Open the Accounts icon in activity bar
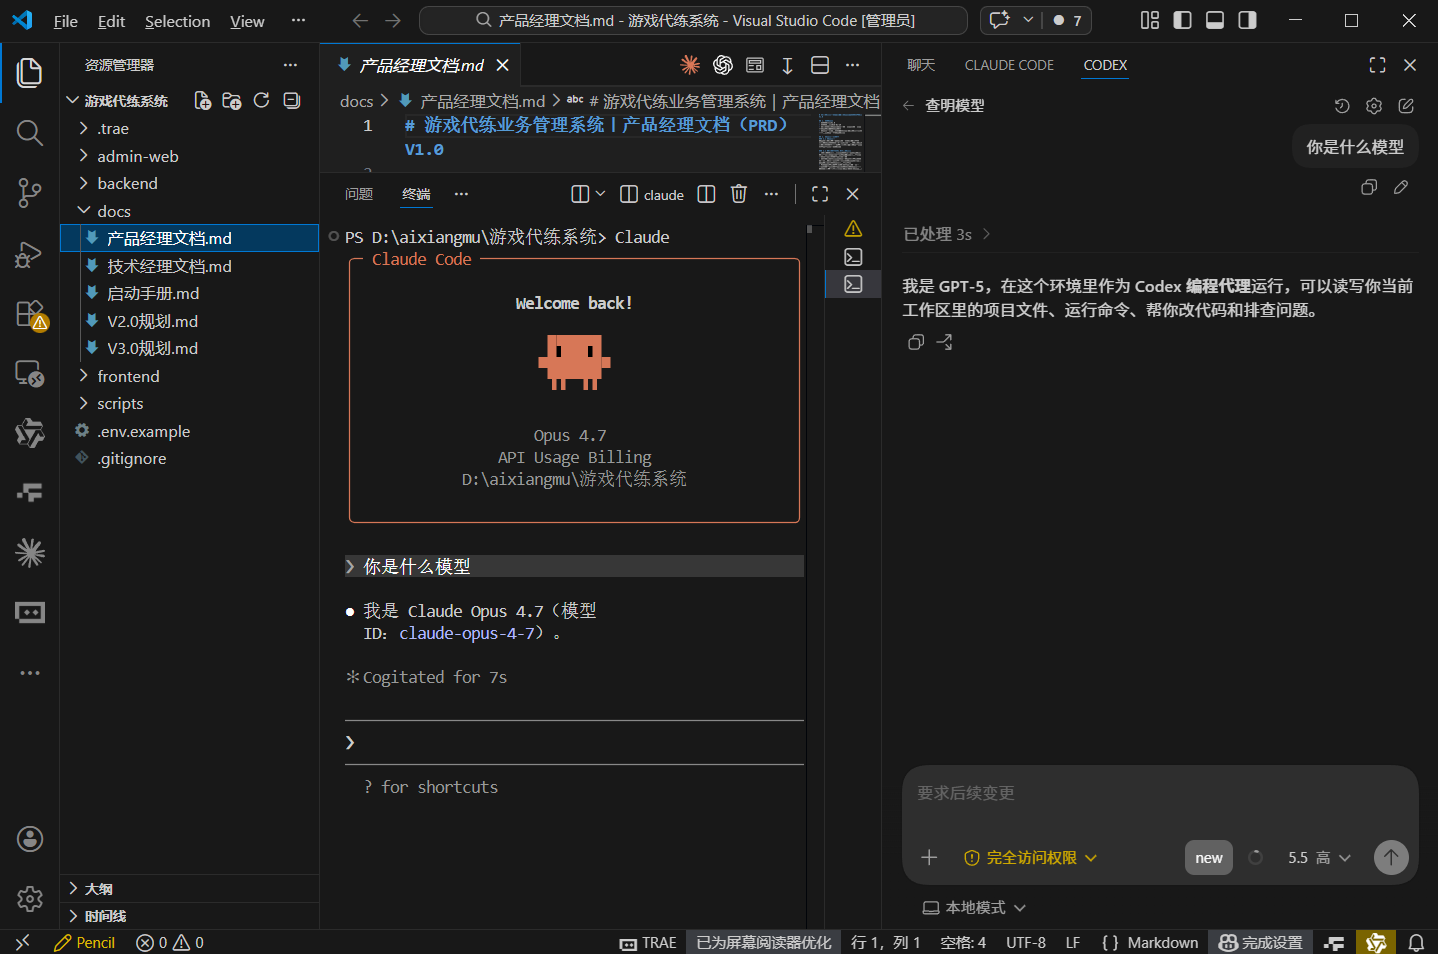Screen dimensions: 1438x954 tap(30, 839)
